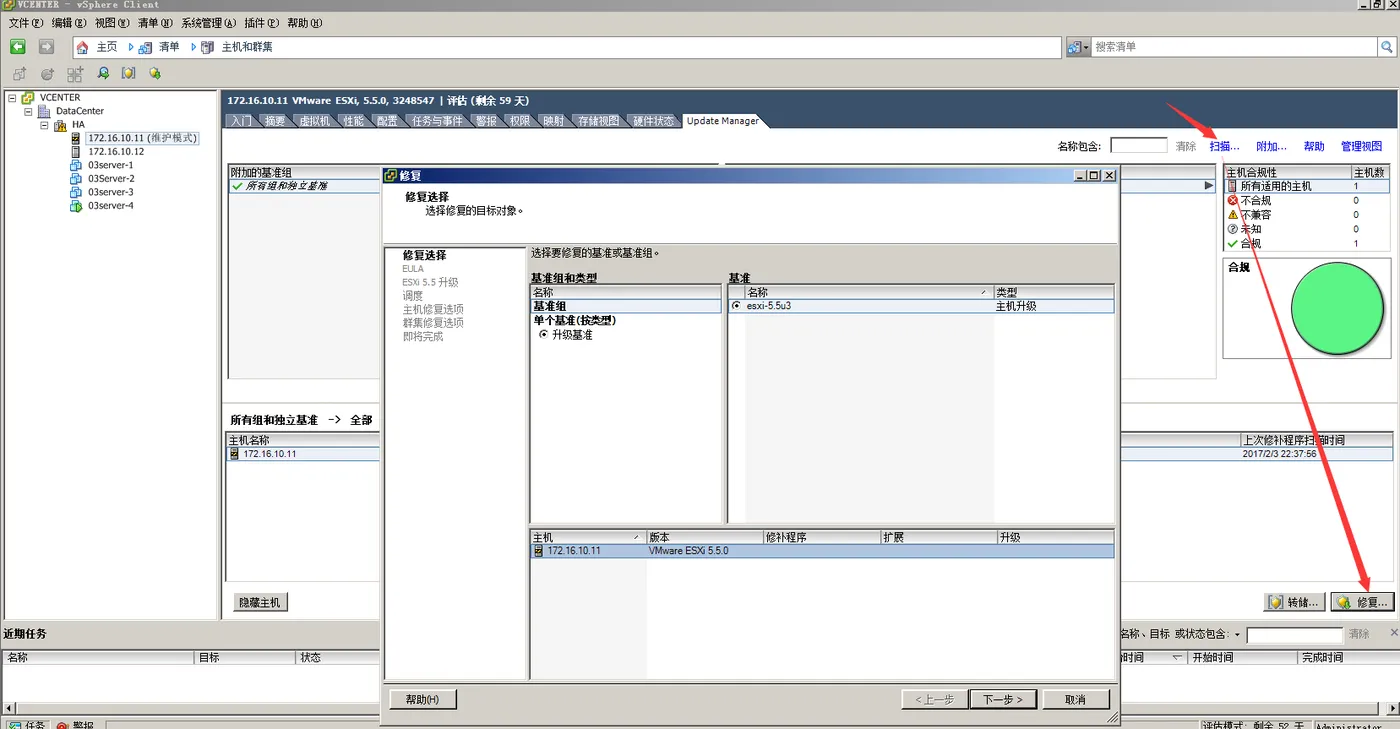
Task: Collapse the HA cluster tree node
Action: pyautogui.click(x=44, y=125)
